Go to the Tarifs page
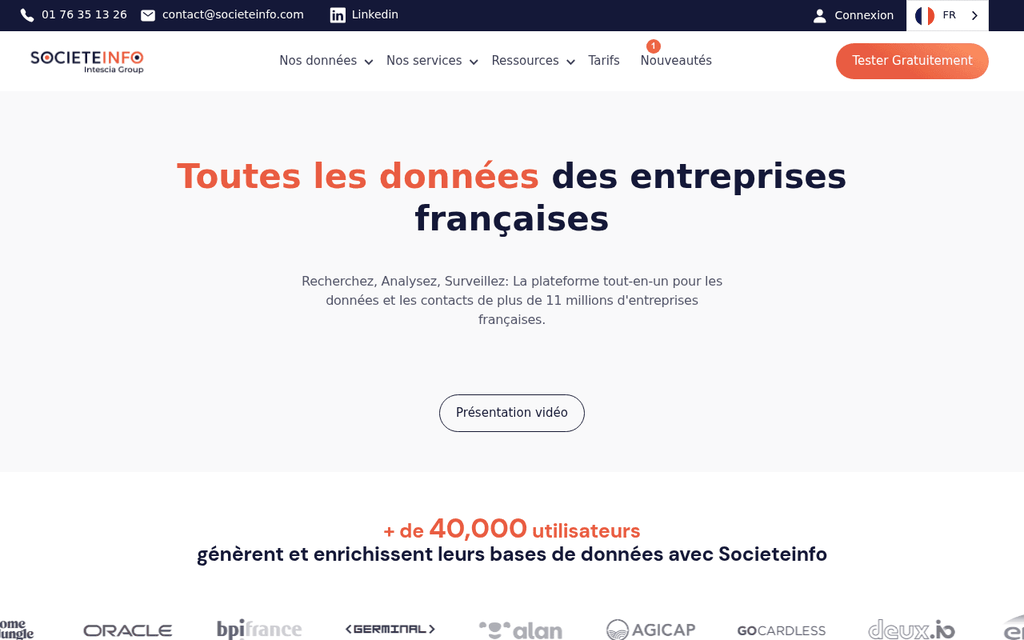This screenshot has height=640, width=1024. point(603,60)
